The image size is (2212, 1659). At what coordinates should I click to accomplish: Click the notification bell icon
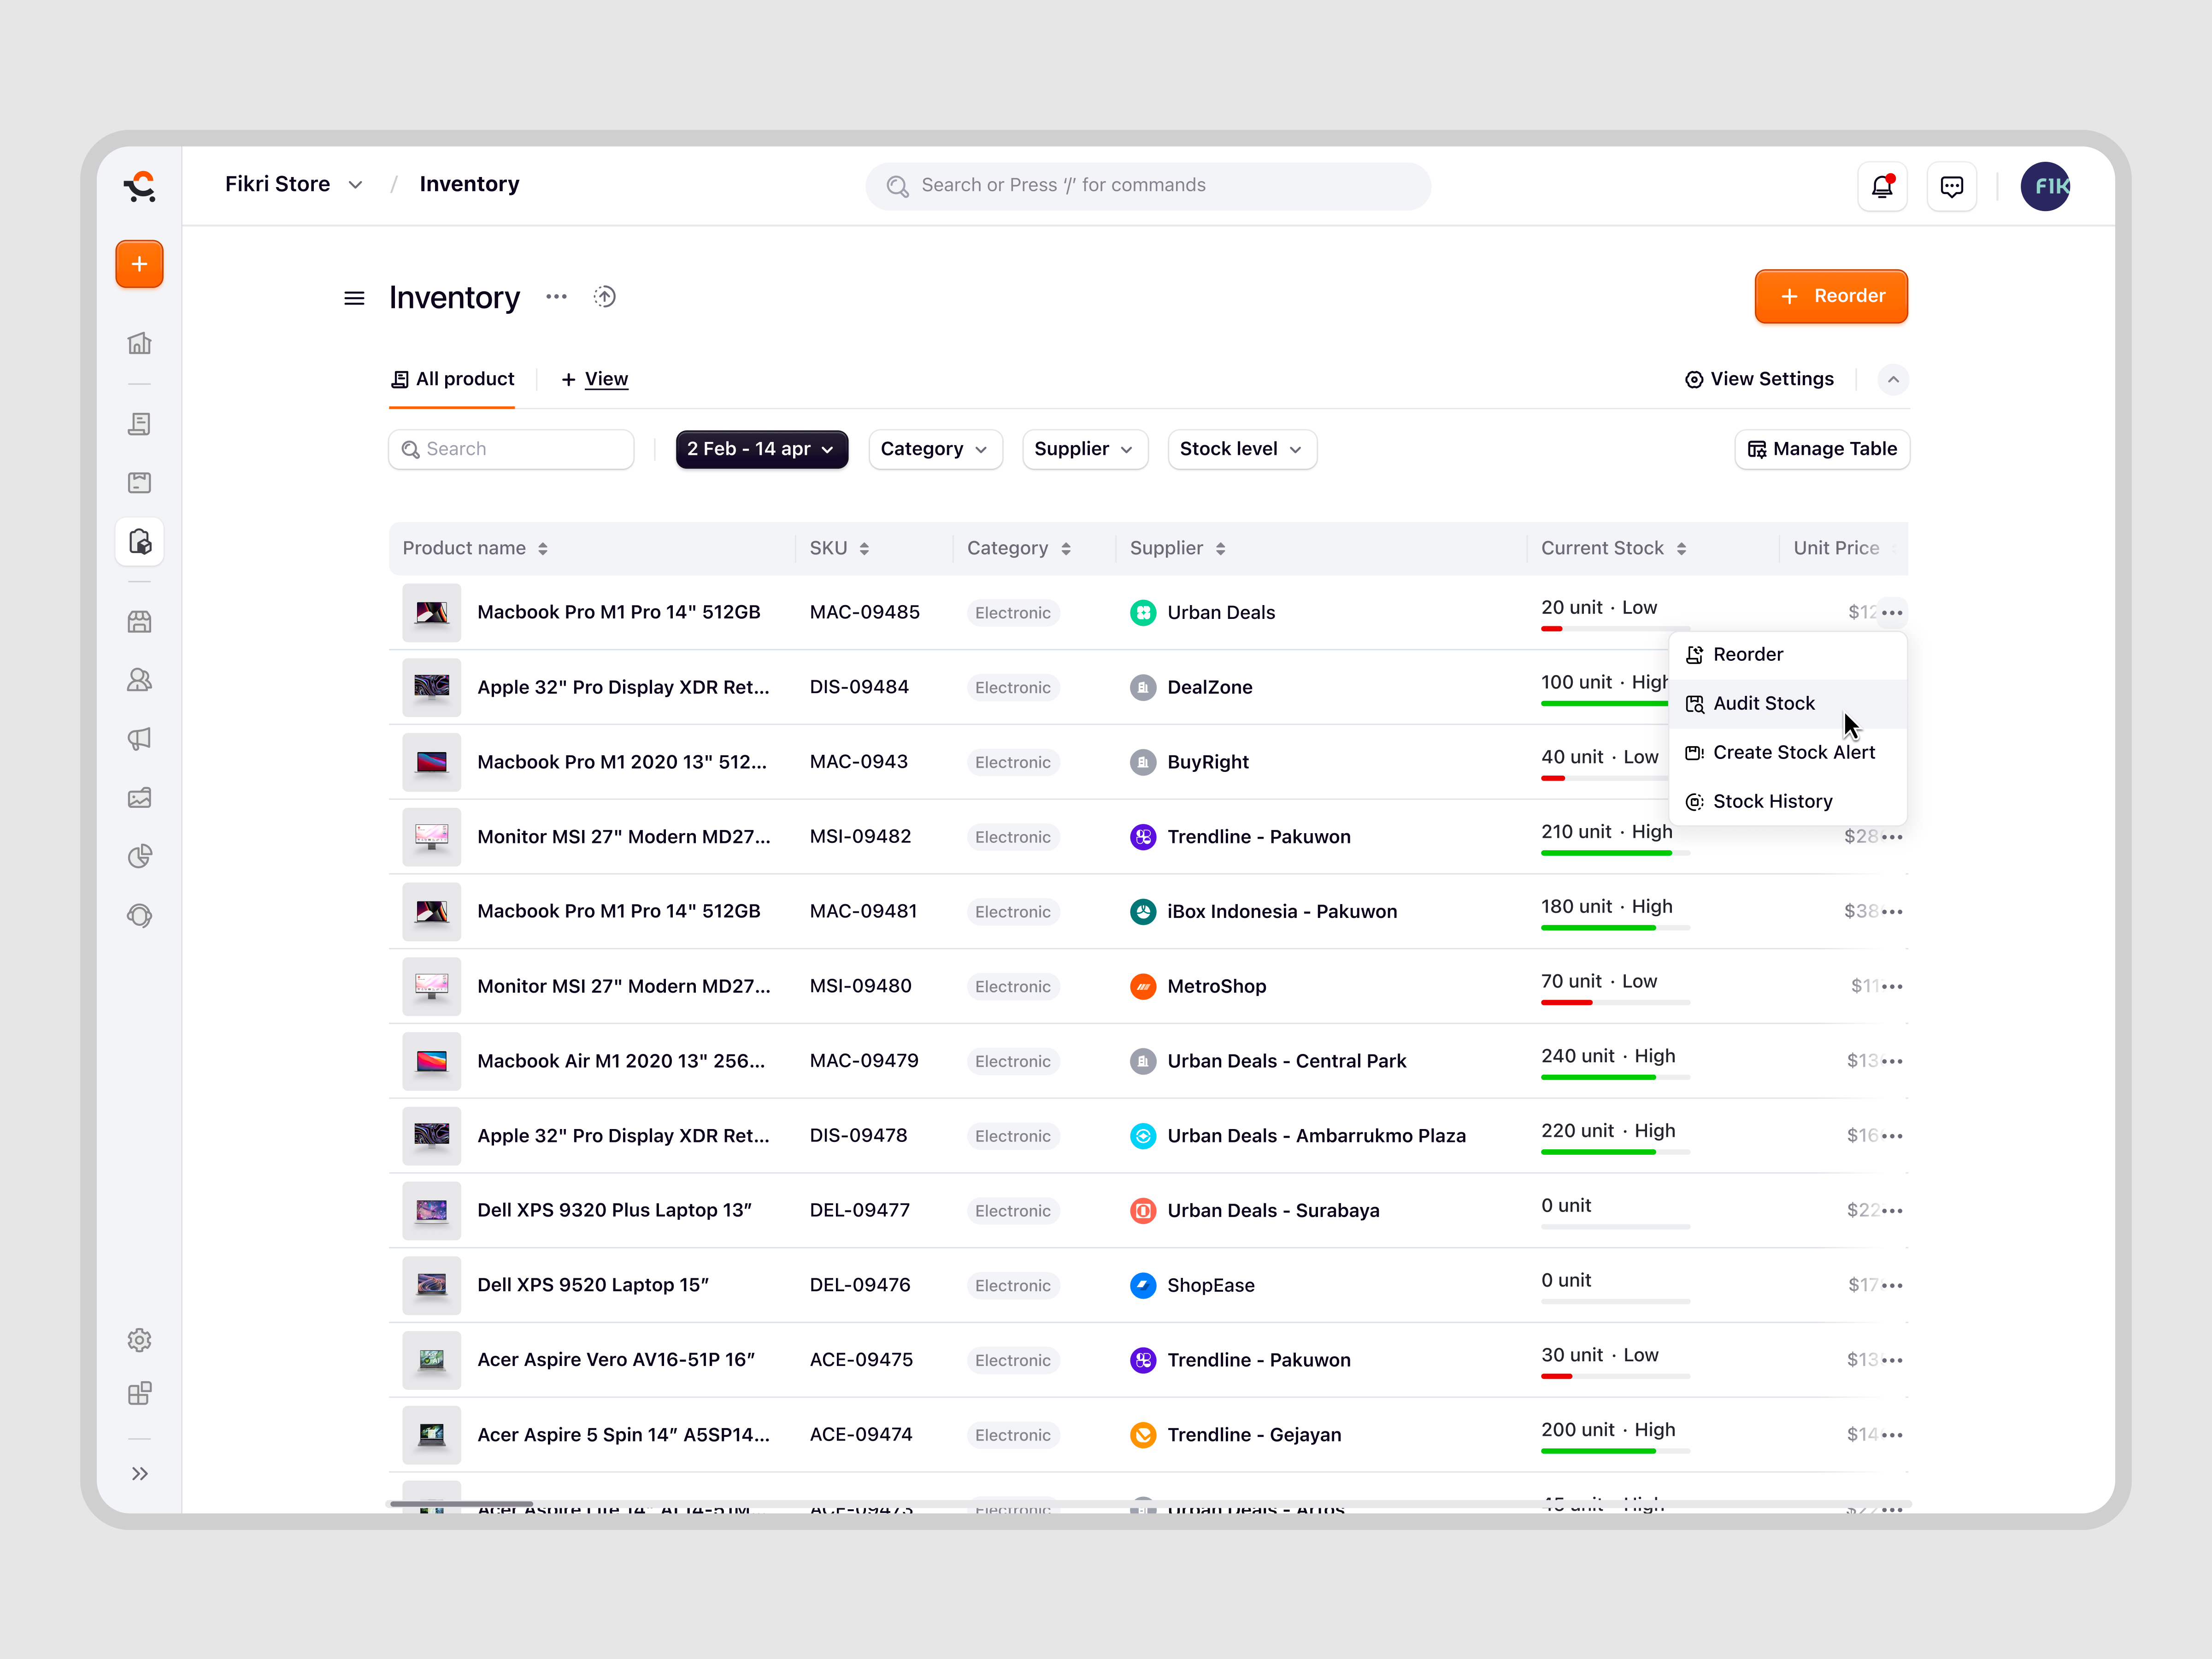1882,186
